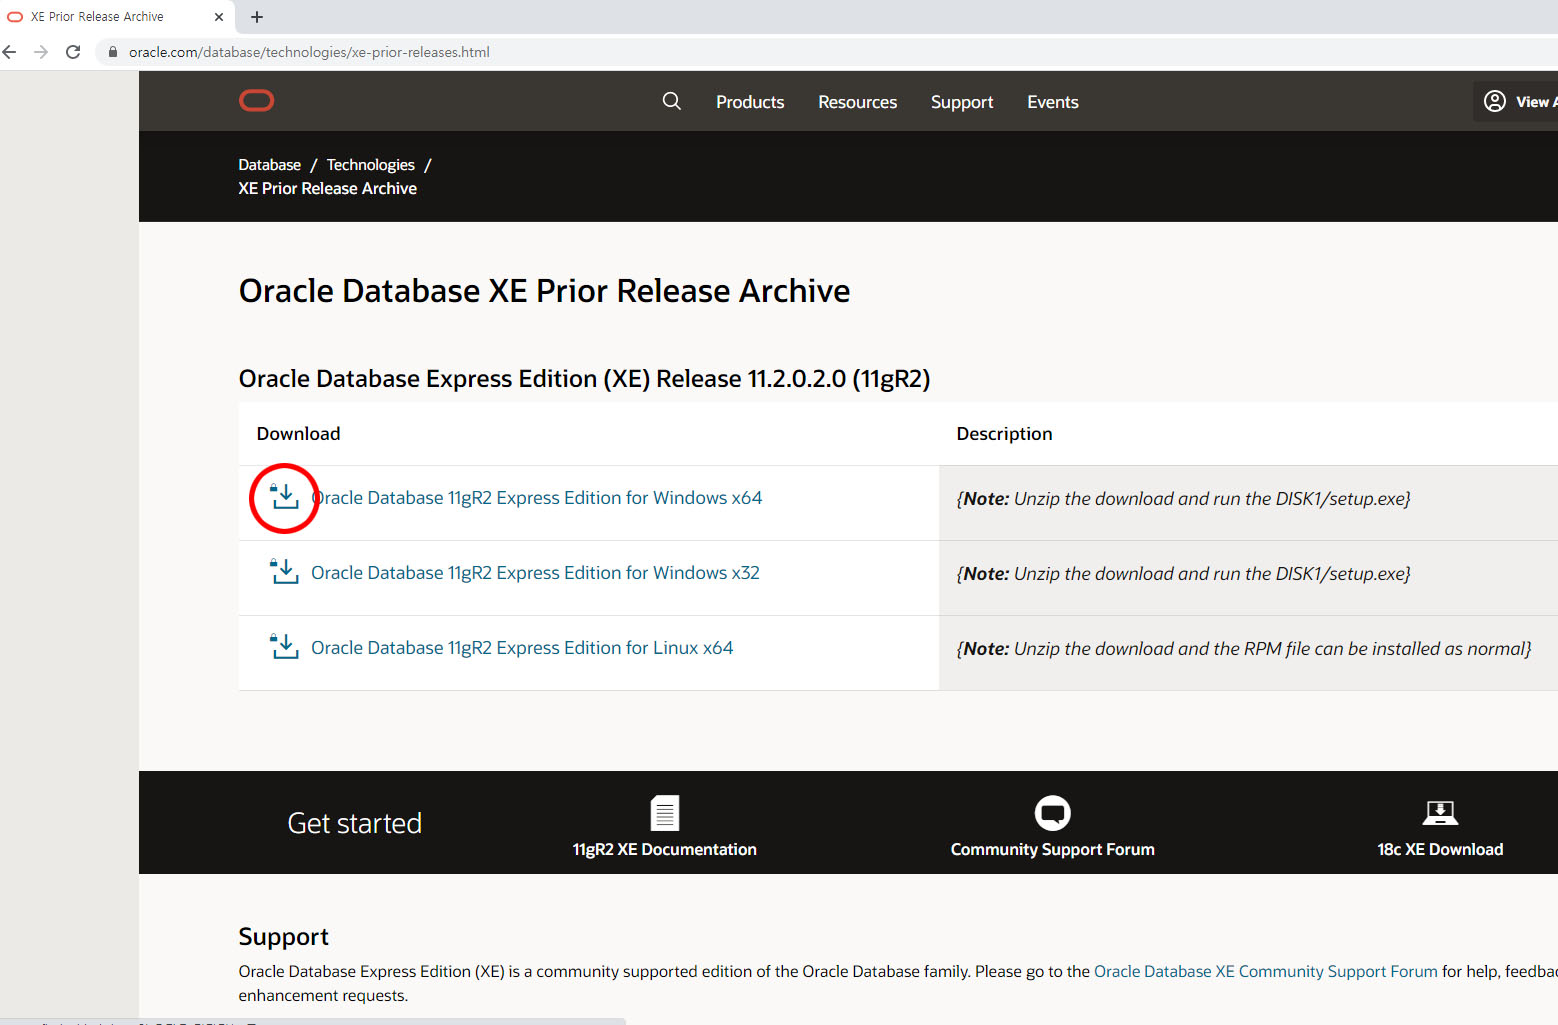Screen dimensions: 1558x1025
Task: Open 11gR2 XE Documentation link
Action: [x=665, y=849]
